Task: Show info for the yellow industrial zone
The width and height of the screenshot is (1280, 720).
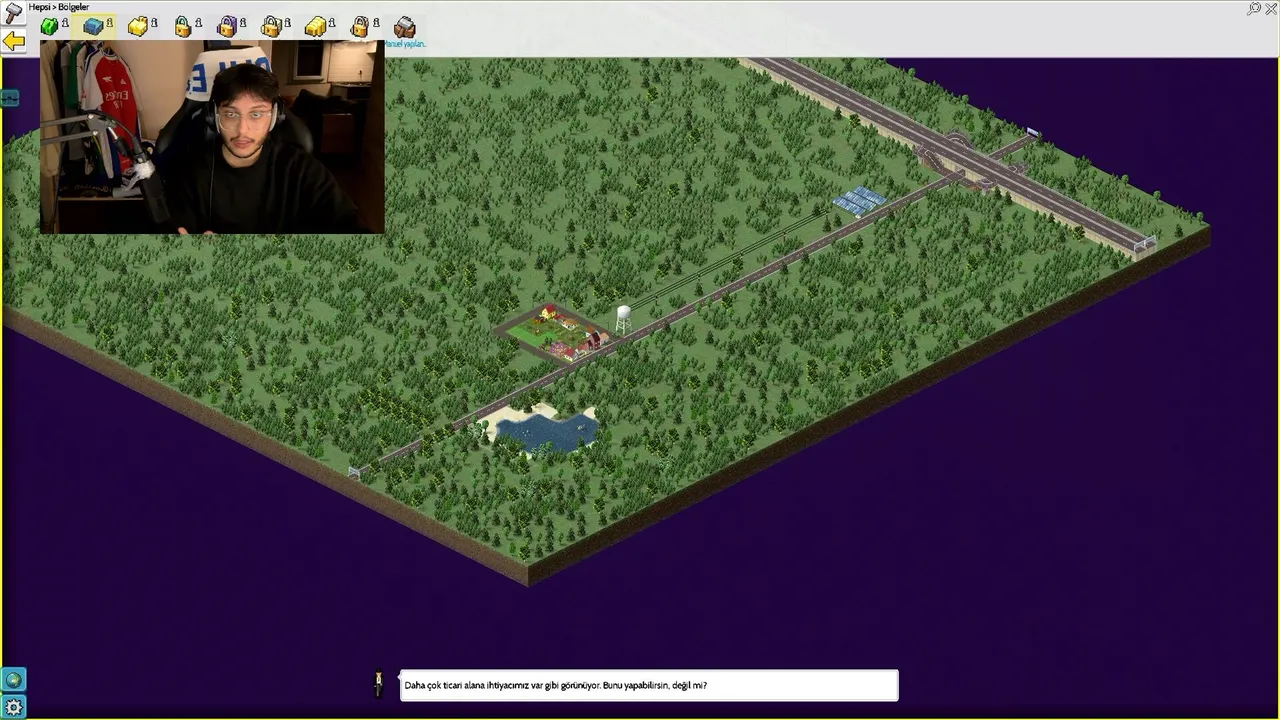Action: coord(154,22)
